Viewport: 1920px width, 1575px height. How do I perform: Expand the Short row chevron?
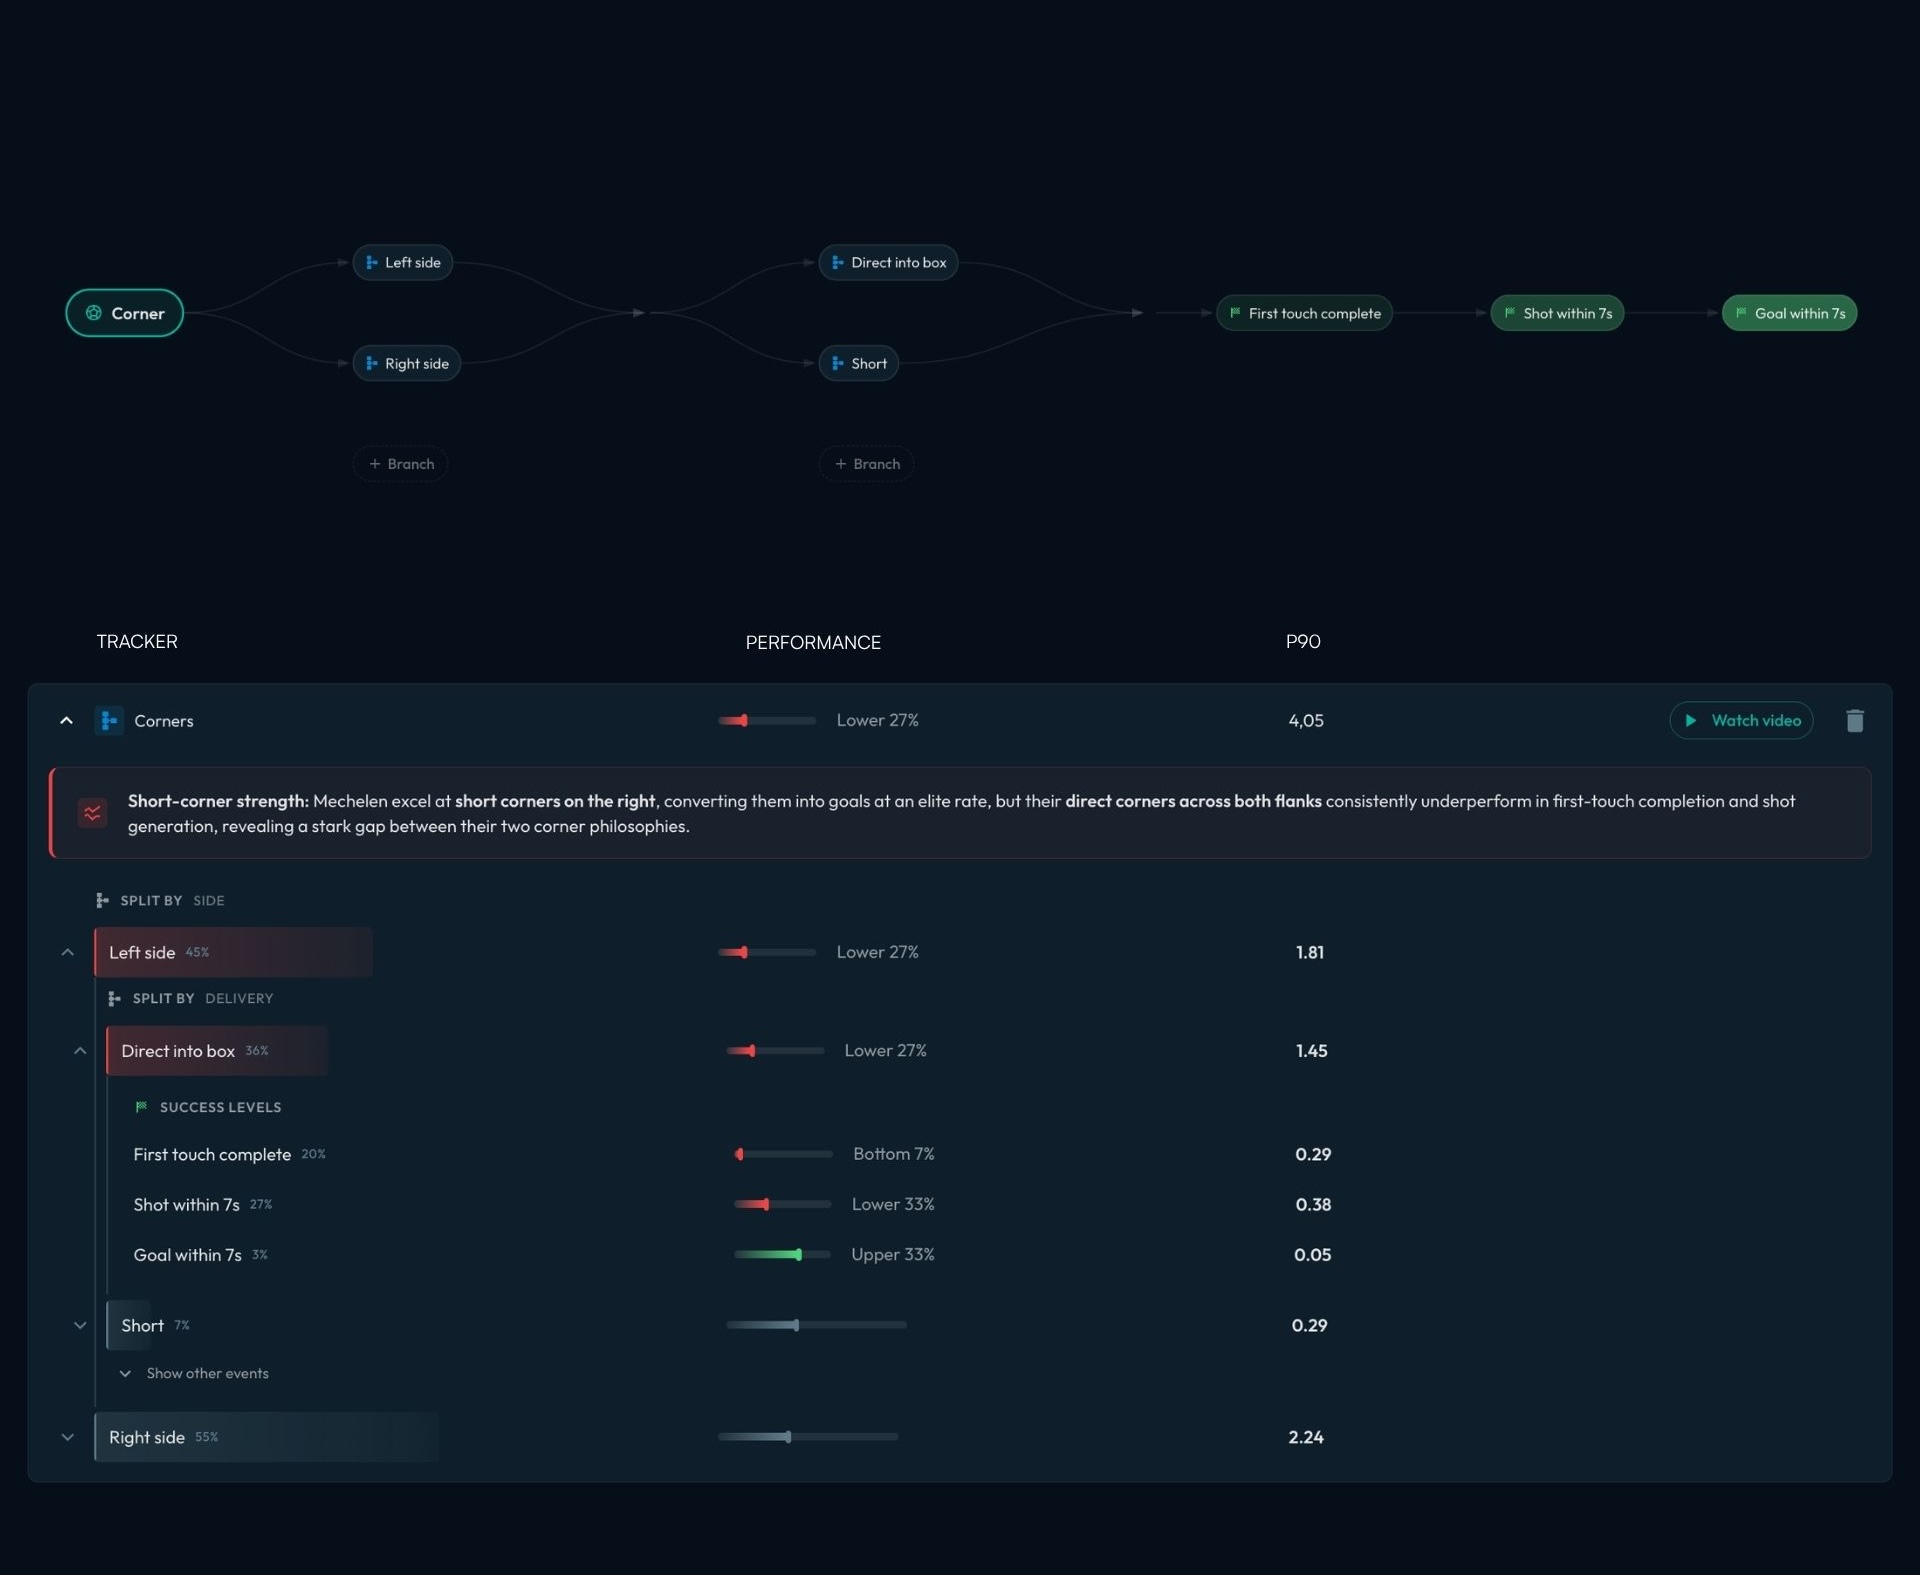(80, 1325)
